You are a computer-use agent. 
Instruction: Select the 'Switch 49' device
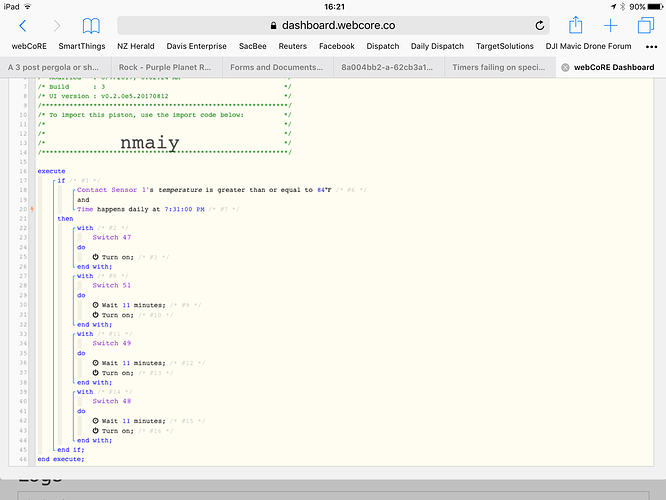(x=112, y=343)
